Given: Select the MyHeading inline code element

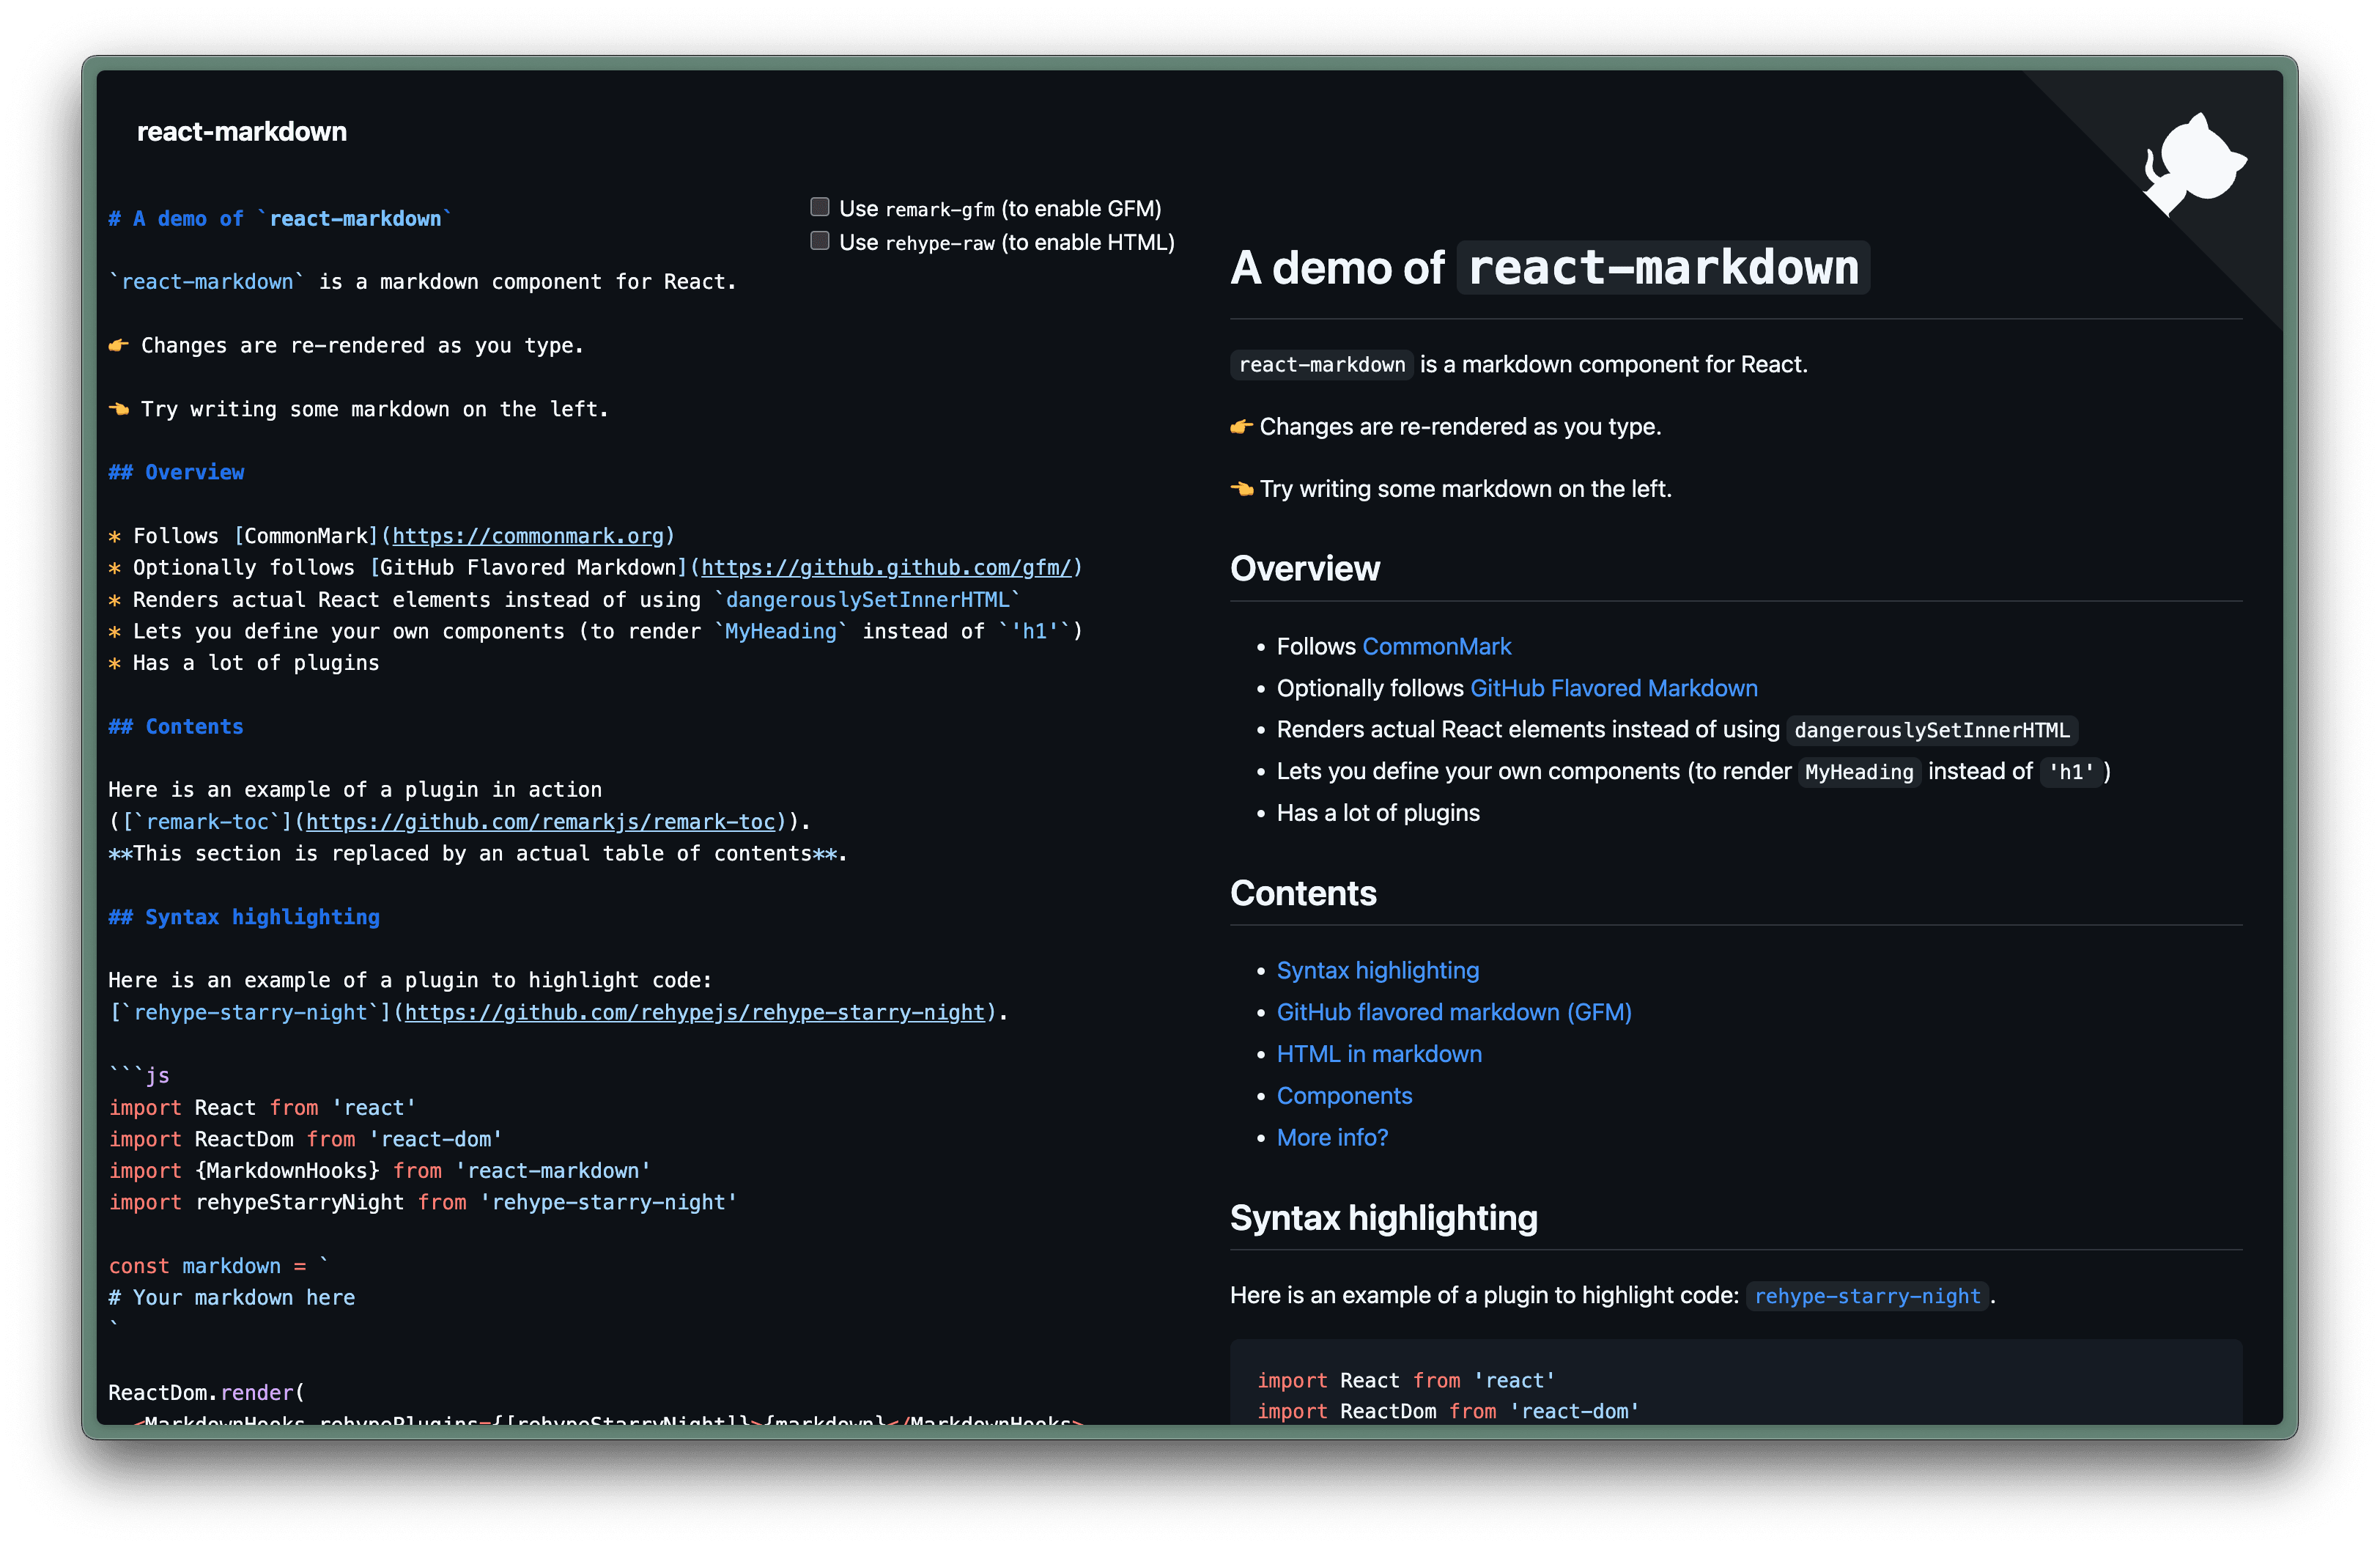Looking at the screenshot, I should [x=1858, y=771].
